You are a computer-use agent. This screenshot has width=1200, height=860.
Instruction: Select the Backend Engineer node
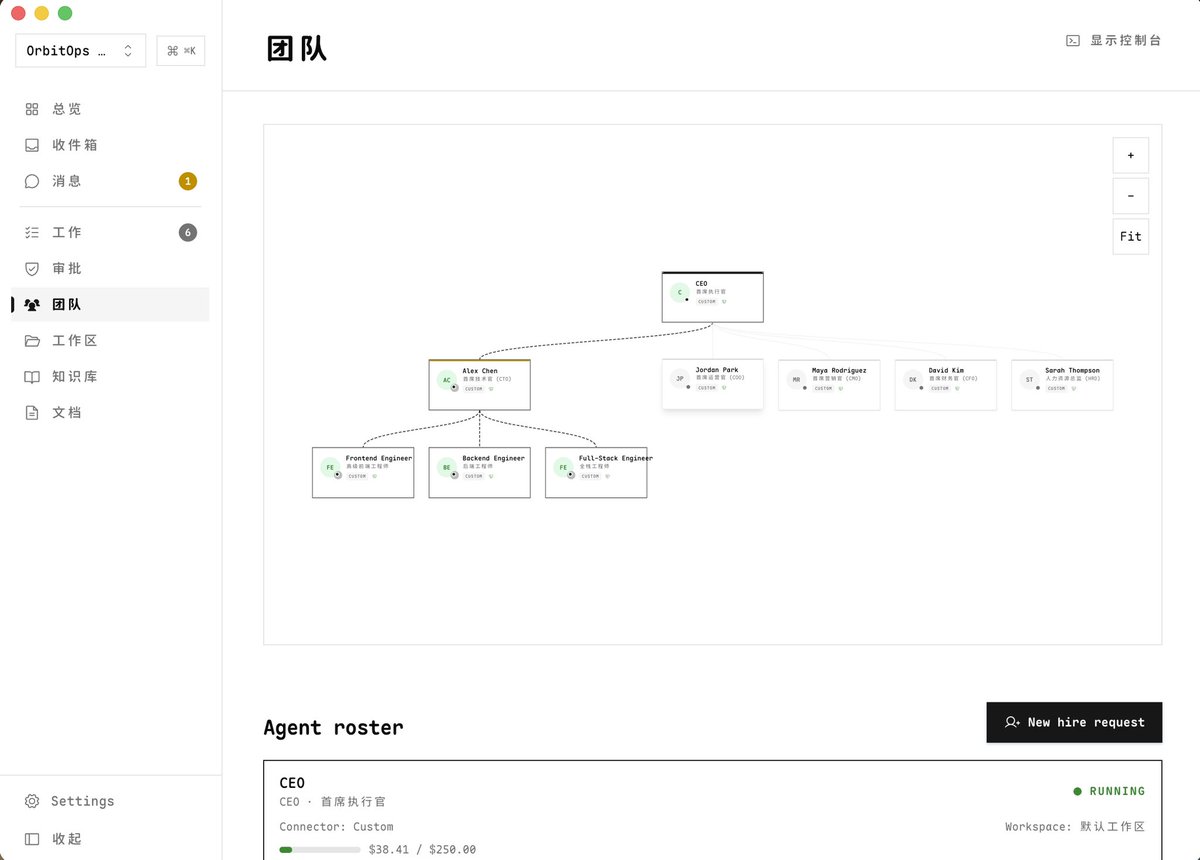pos(479,472)
